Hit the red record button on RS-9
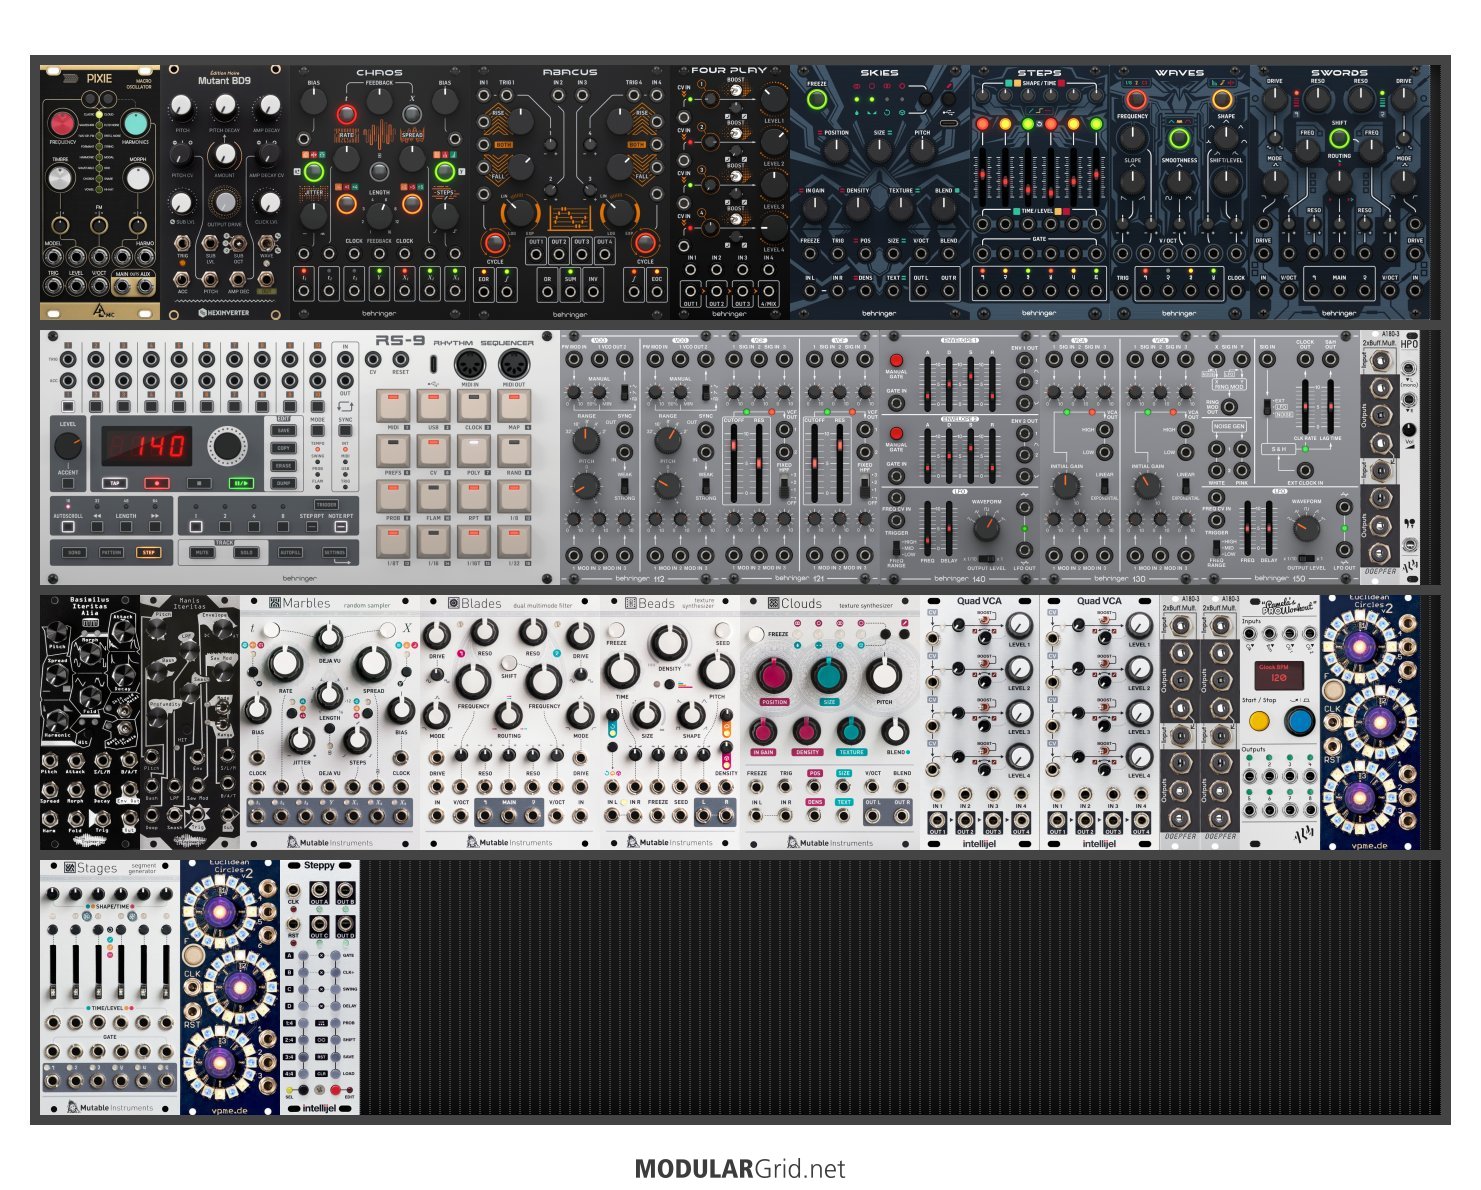The image size is (1481, 1190). [x=157, y=483]
